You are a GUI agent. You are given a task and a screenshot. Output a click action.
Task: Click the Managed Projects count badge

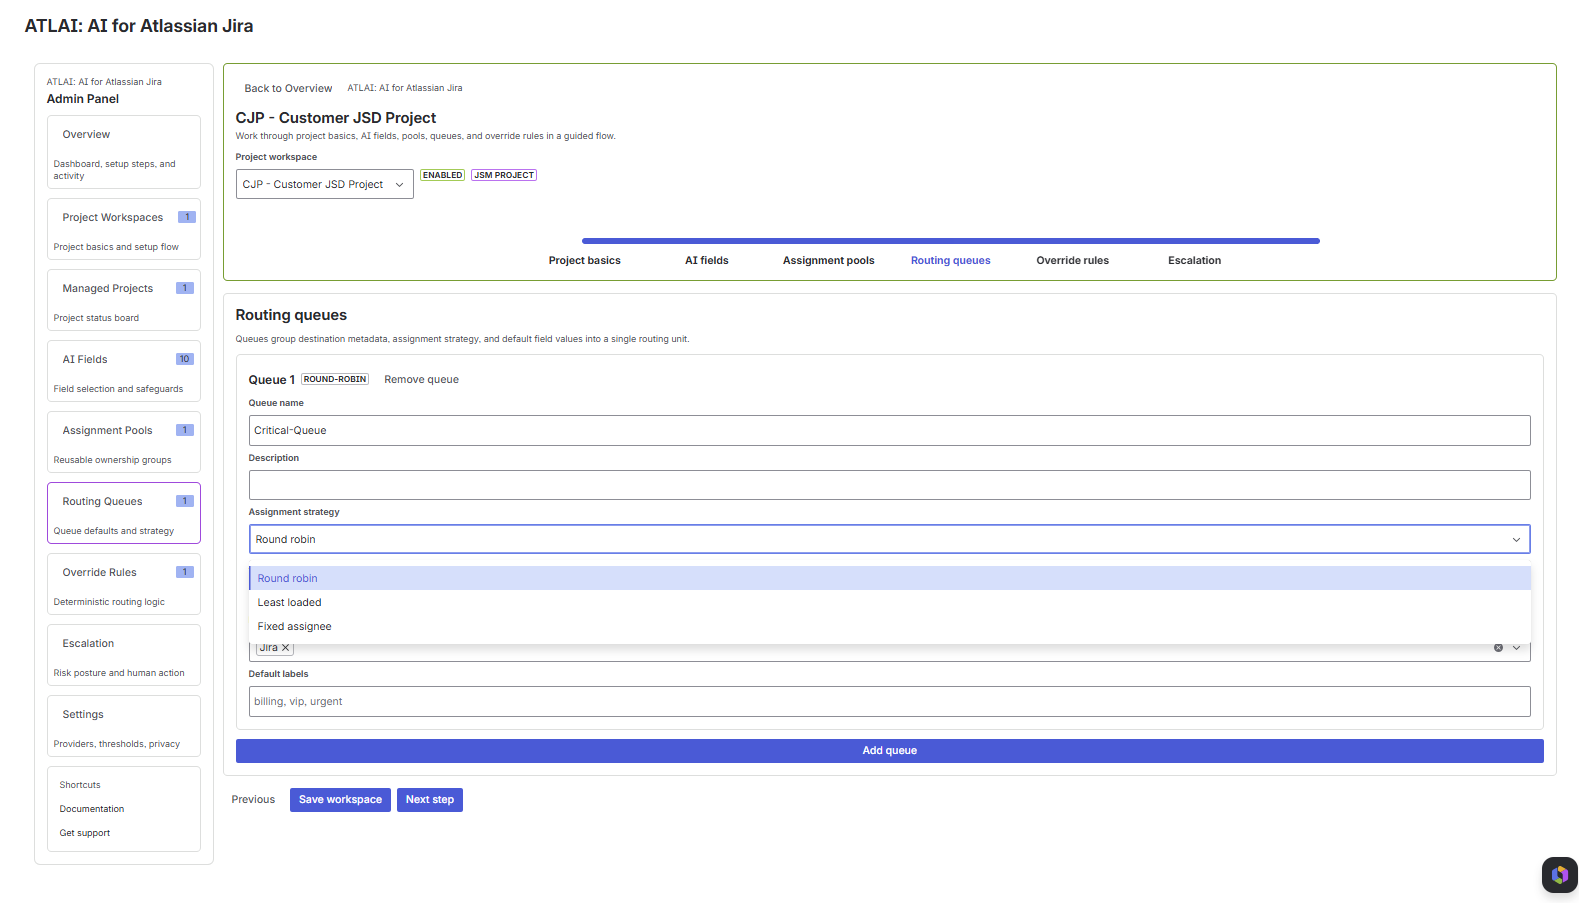coord(185,288)
